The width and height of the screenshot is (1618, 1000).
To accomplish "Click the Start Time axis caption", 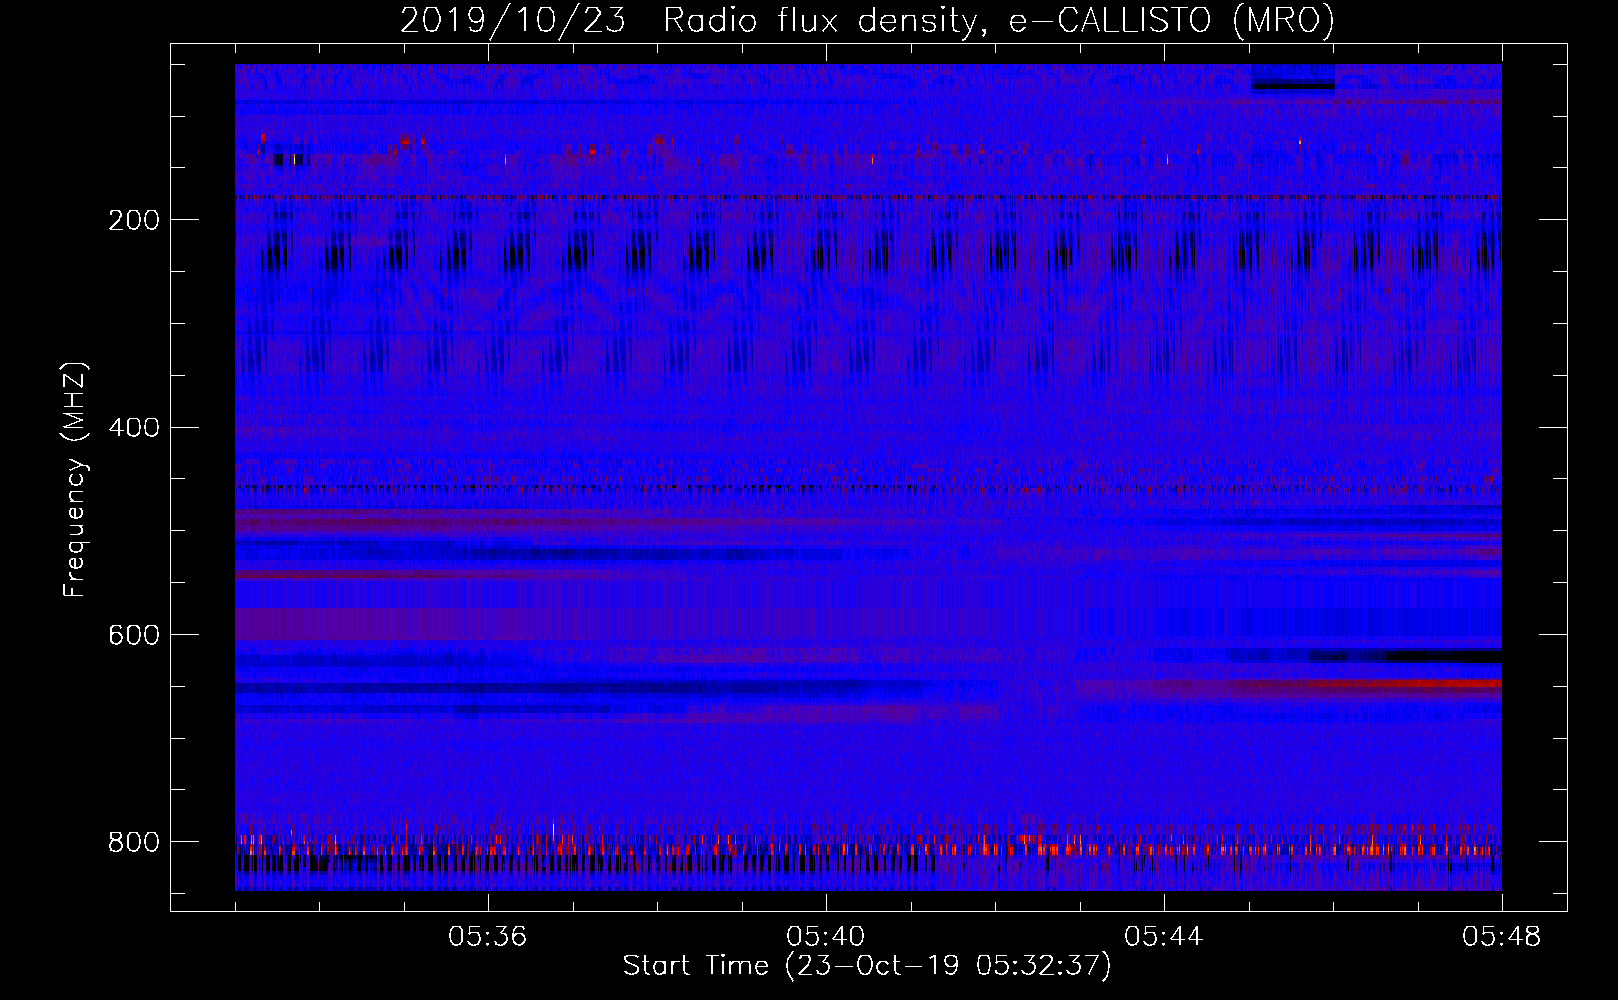I will pos(867,966).
